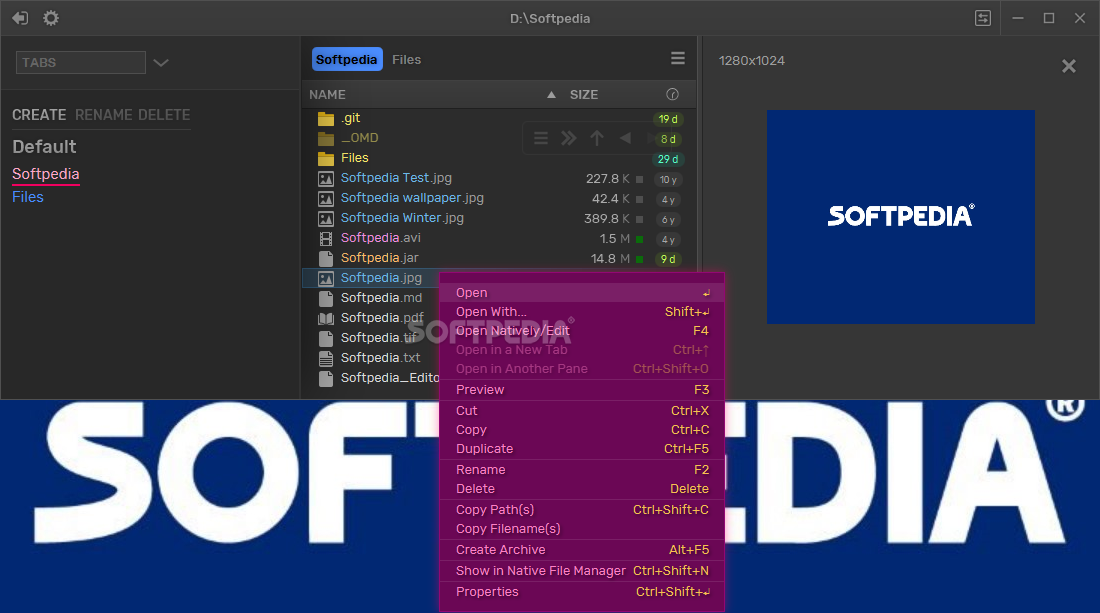Choose Copy Filename(s) from context menu
The height and width of the screenshot is (613, 1100).
click(582, 528)
